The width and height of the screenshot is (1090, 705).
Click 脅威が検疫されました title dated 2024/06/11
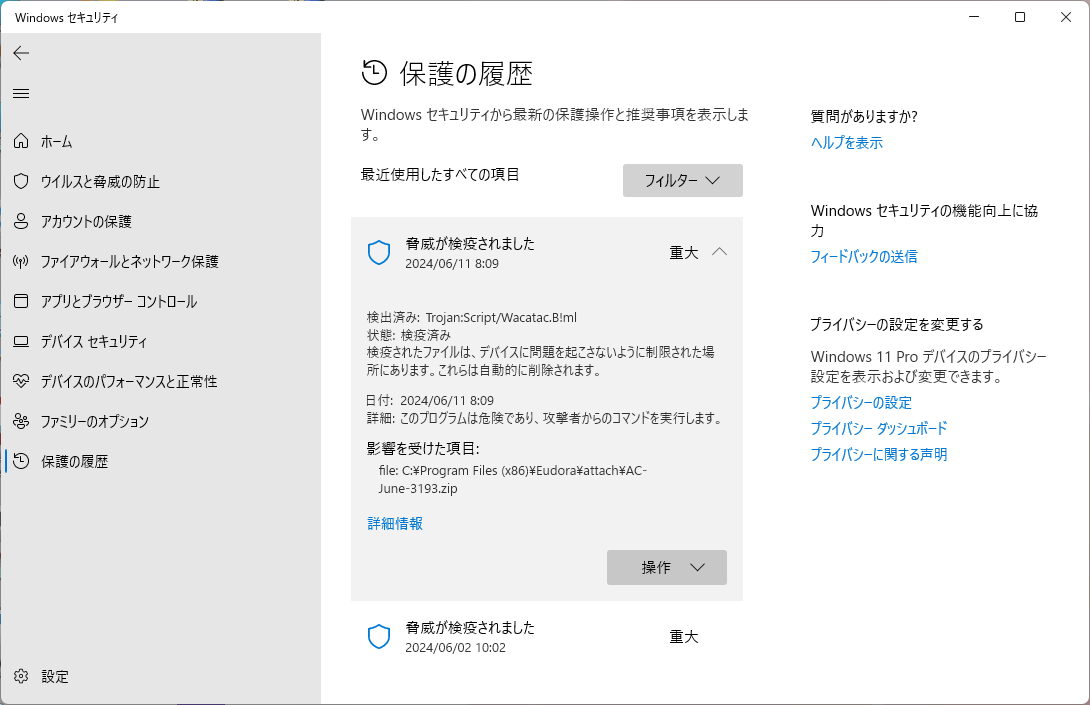[x=470, y=243]
